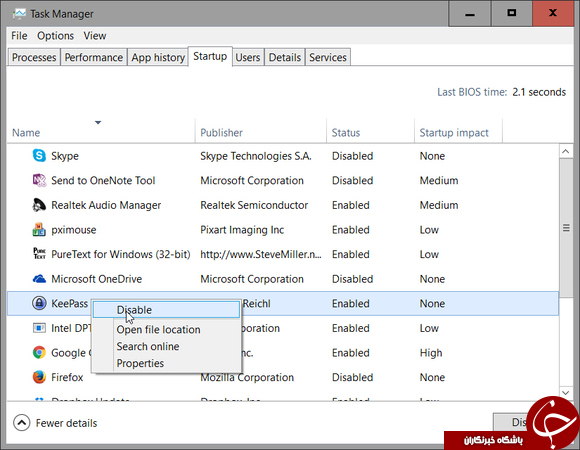This screenshot has width=580, height=450.
Task: Click the PureText app icon
Action: click(x=39, y=254)
